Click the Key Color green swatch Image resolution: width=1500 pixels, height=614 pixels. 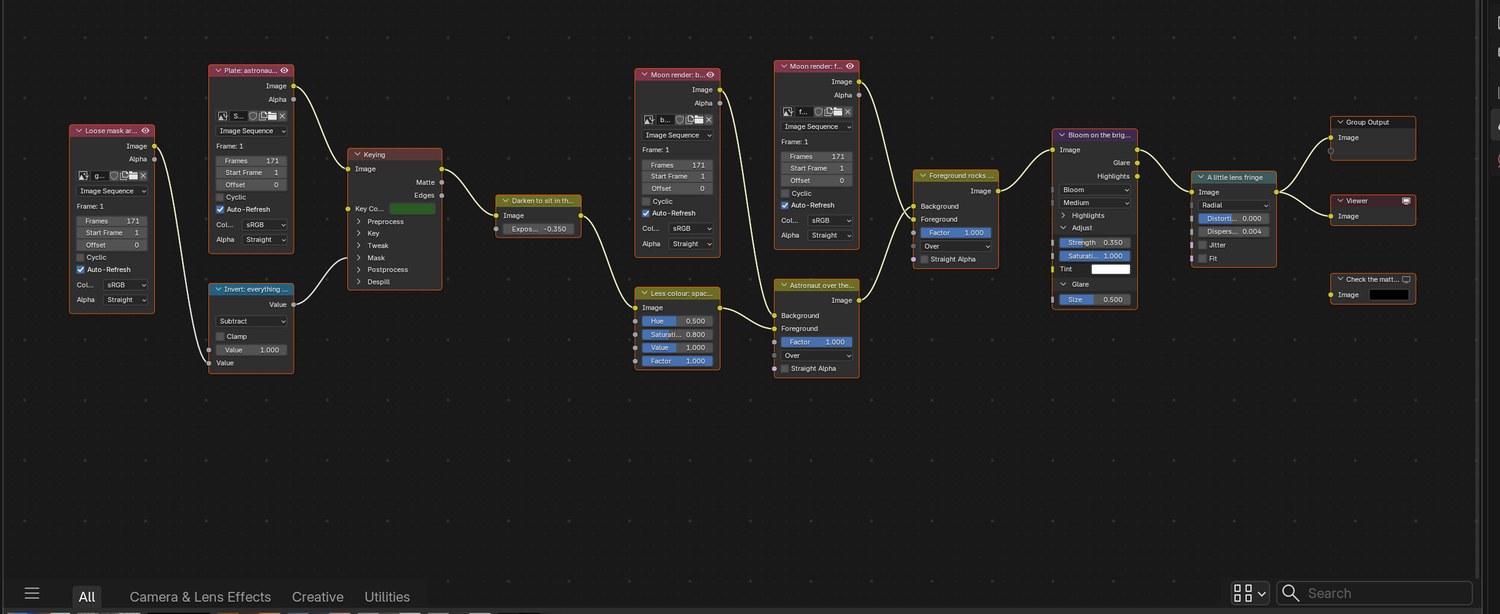(x=412, y=209)
